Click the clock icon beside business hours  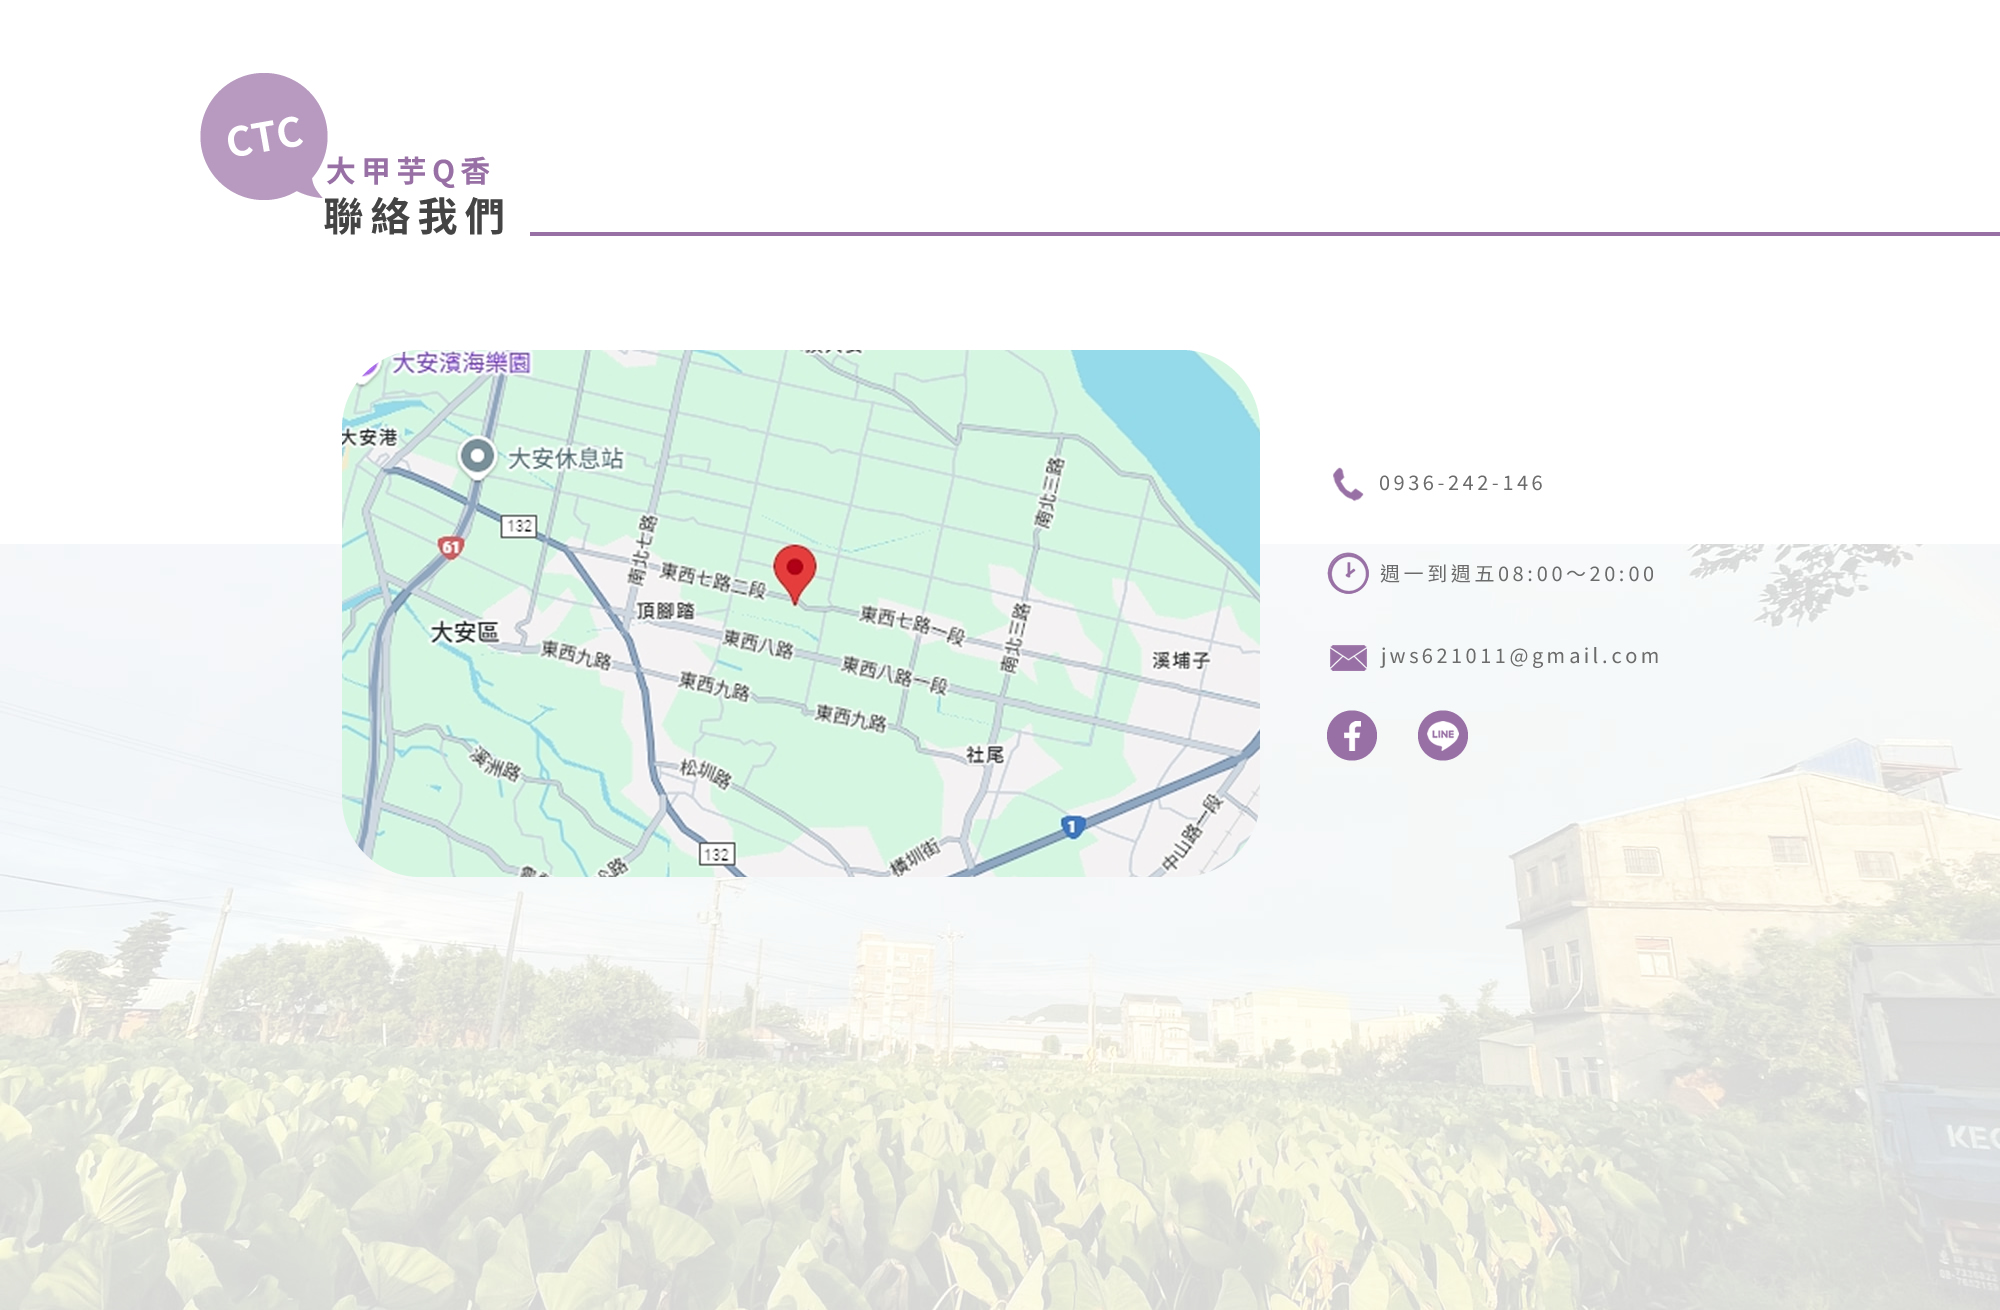point(1347,574)
